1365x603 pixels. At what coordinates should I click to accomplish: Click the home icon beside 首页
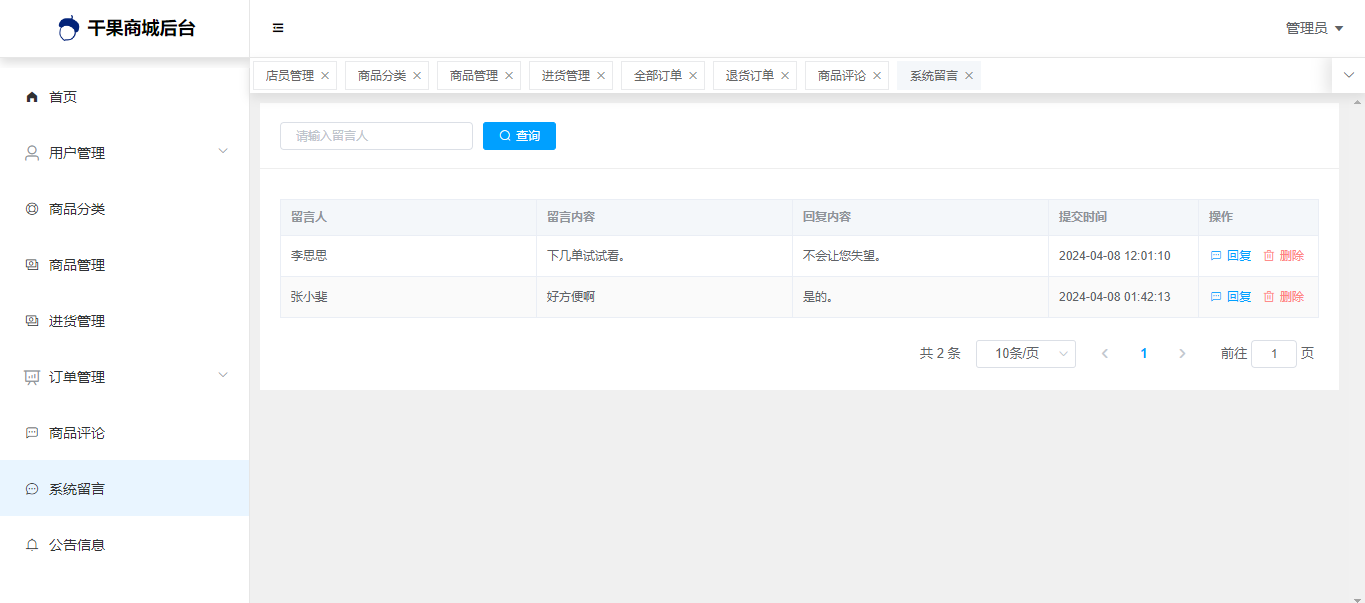coord(32,97)
